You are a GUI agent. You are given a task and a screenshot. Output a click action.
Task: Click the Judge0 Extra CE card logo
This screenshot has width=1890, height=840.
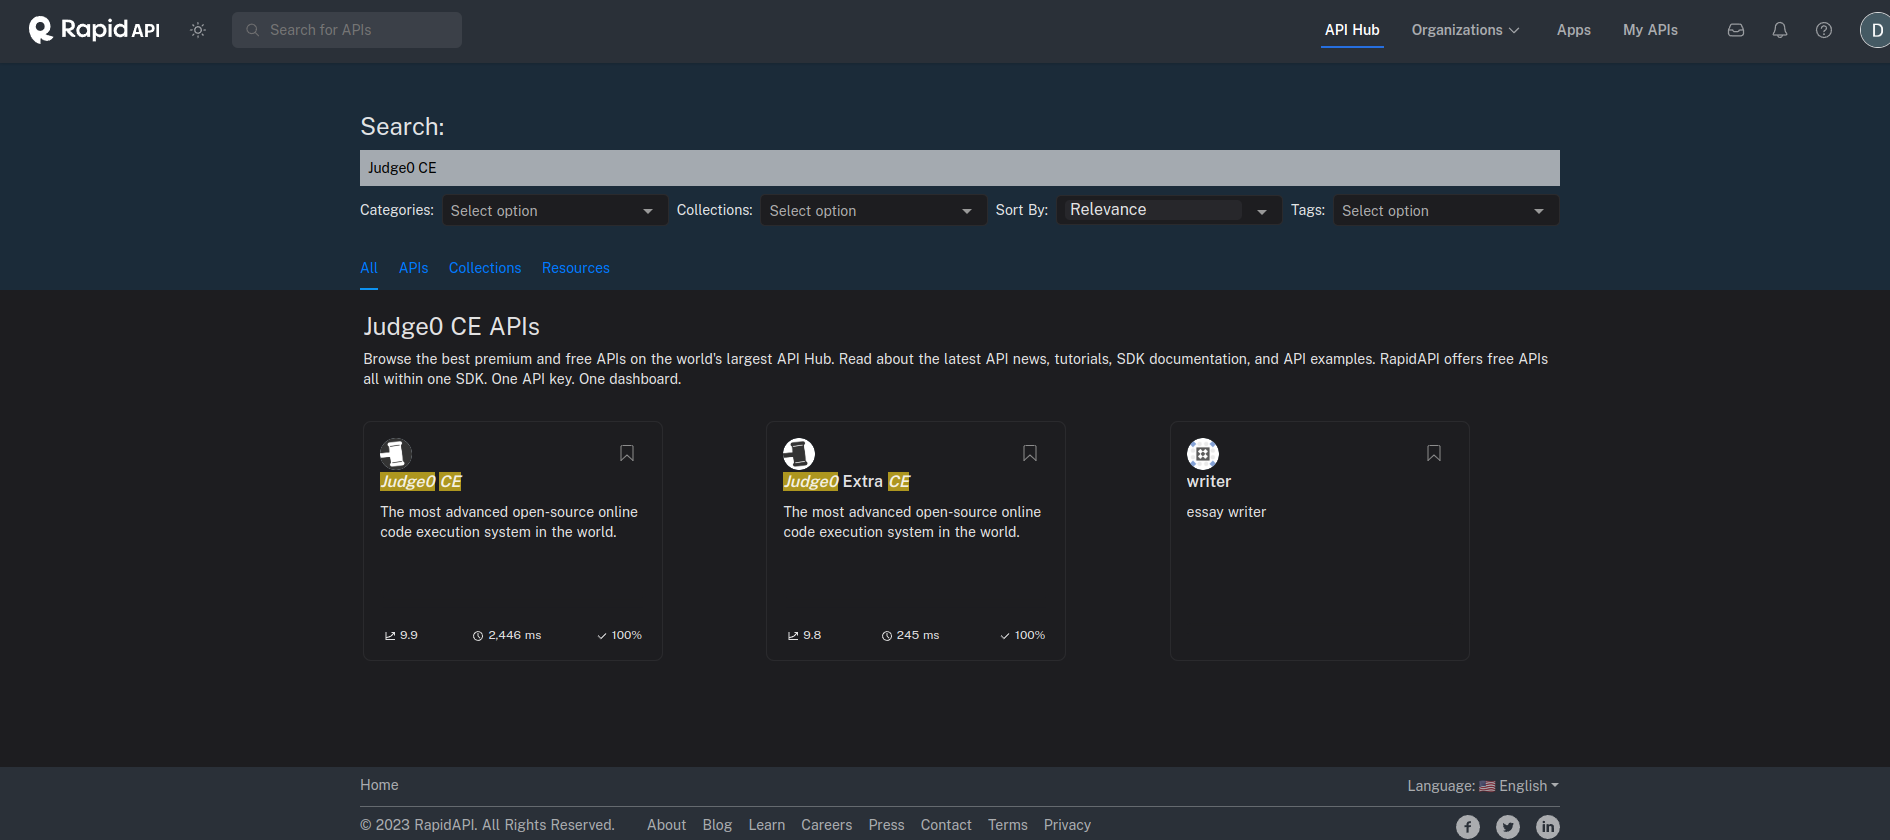point(799,454)
